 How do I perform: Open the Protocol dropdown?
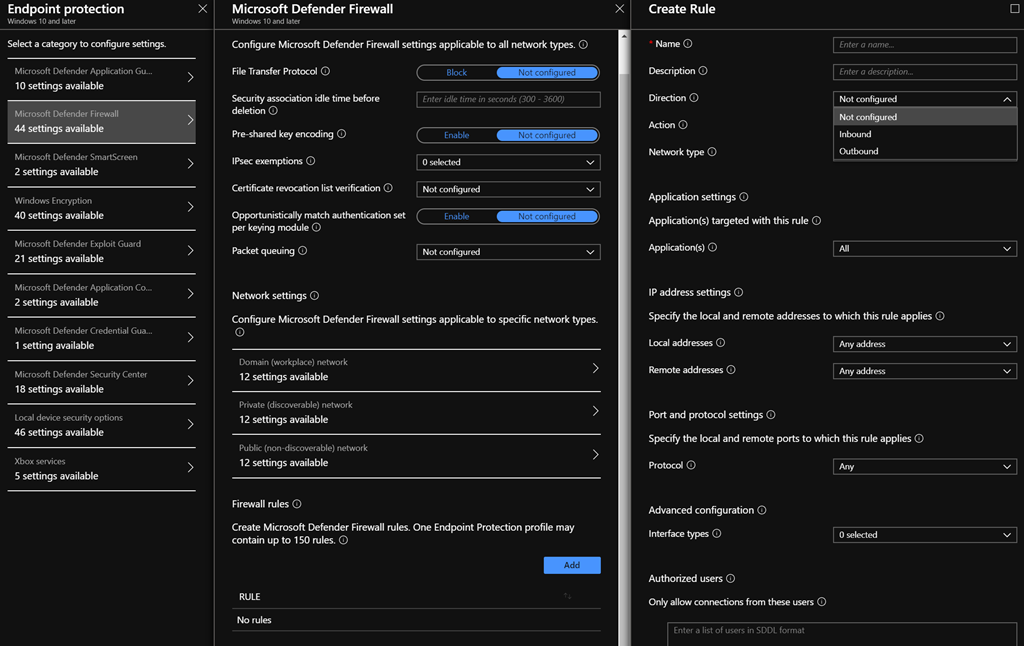tap(924, 466)
